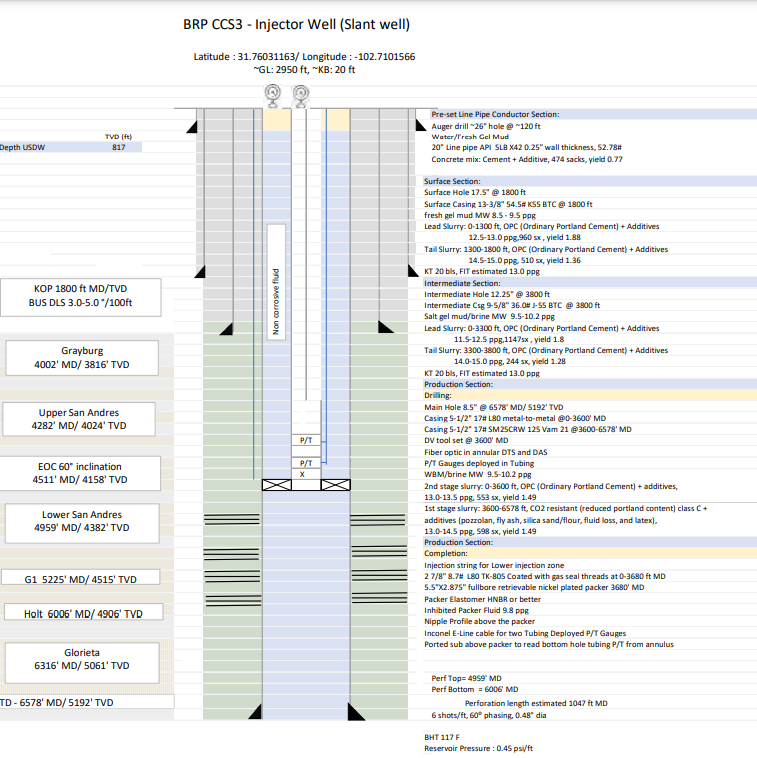The image size is (757, 758).
Task: Select the Grayburg formation label box
Action: 82,358
